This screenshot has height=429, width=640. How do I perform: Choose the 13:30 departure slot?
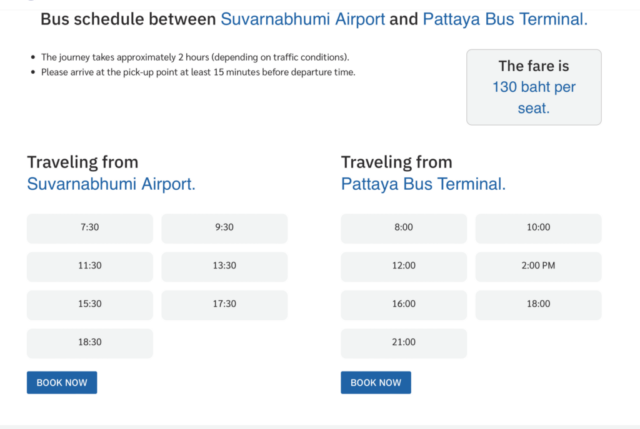pyautogui.click(x=224, y=267)
